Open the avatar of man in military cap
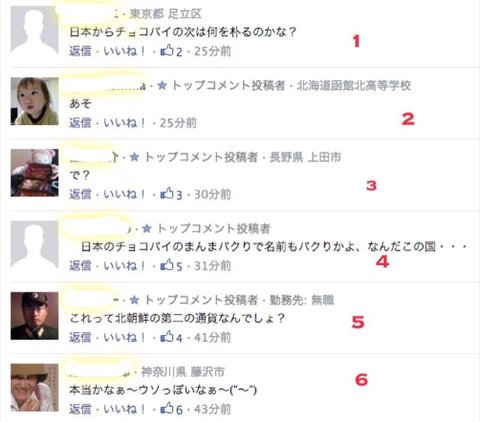Viewport: 480px width, 422px height. point(35,316)
